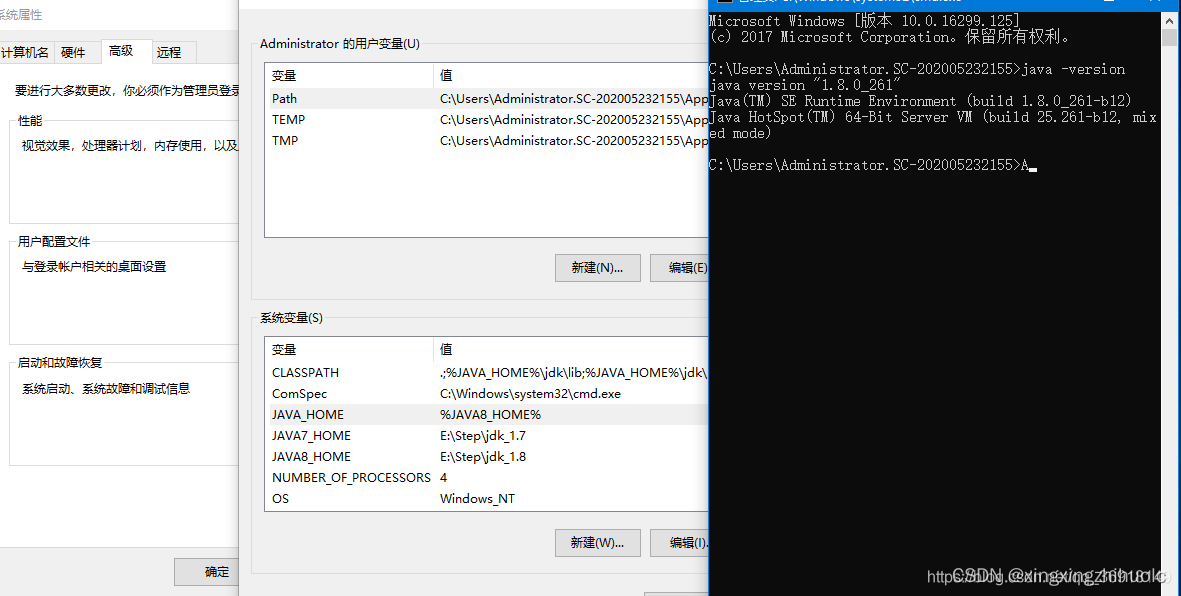This screenshot has width=1181, height=596.
Task: Select the JAVA7_HOME system variable
Action: click(x=488, y=436)
